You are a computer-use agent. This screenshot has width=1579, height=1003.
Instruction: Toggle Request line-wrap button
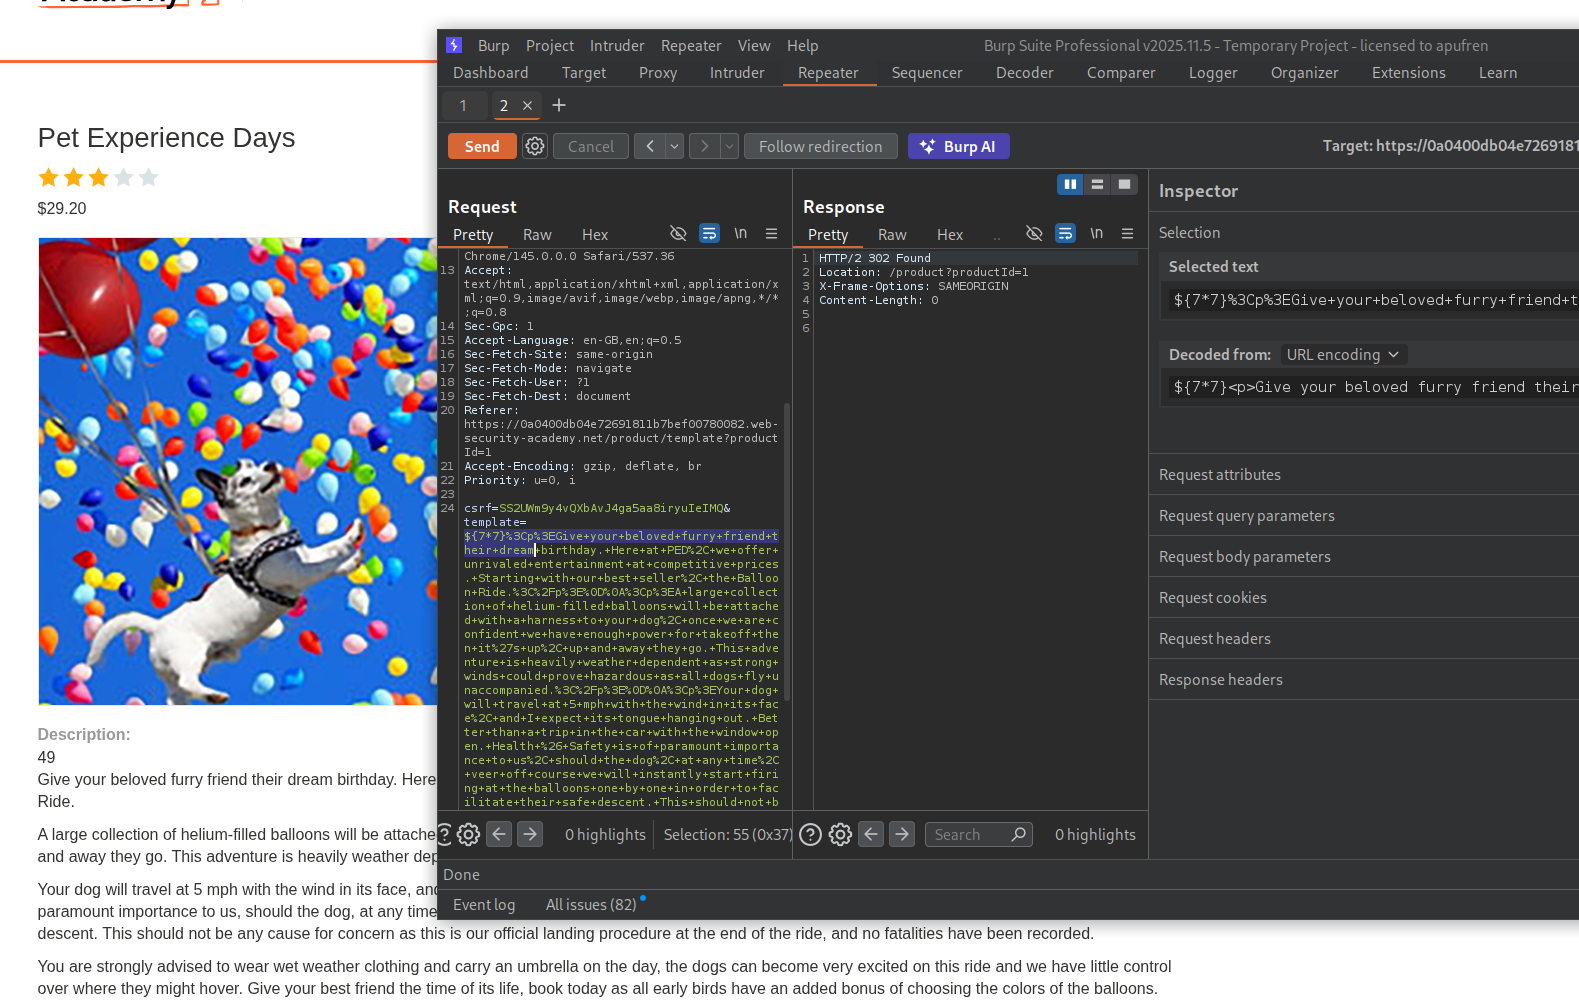point(709,234)
